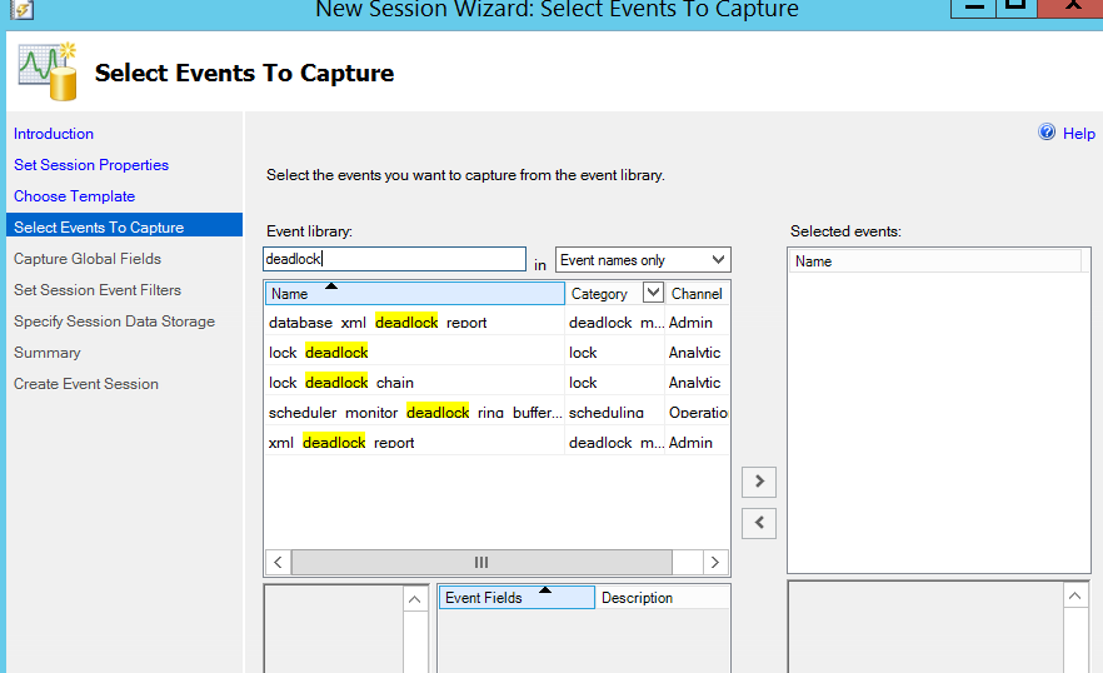
Task: Click the wizard title bar icon
Action: pos(21,9)
